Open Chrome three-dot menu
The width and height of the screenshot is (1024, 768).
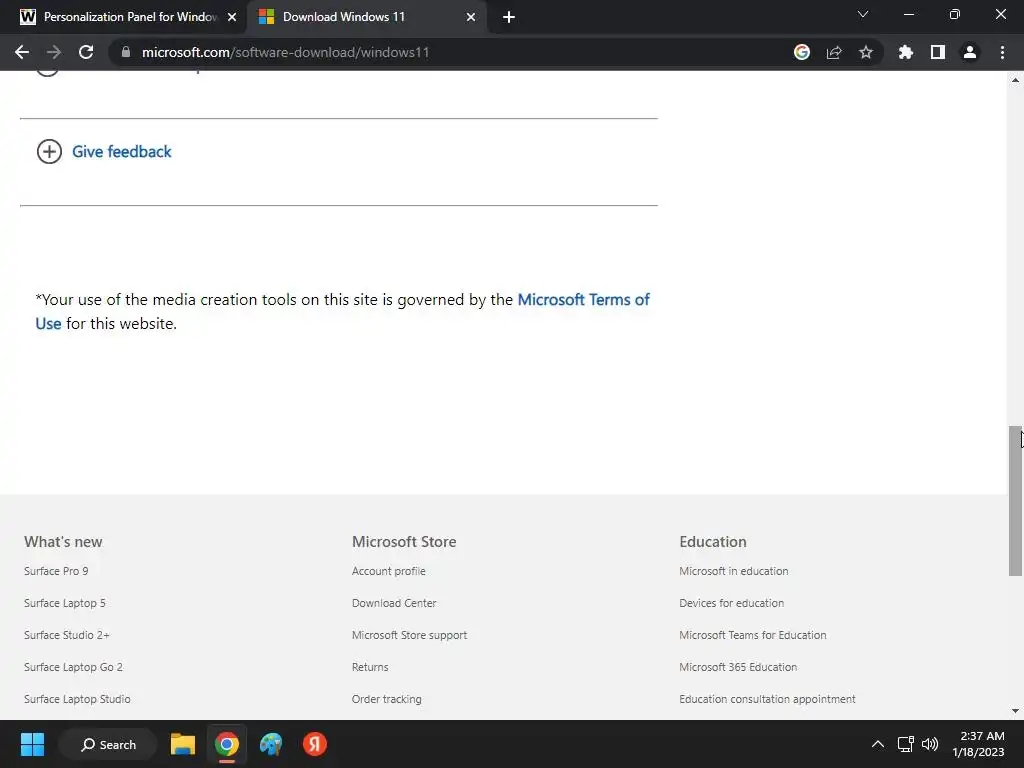(x=1002, y=52)
